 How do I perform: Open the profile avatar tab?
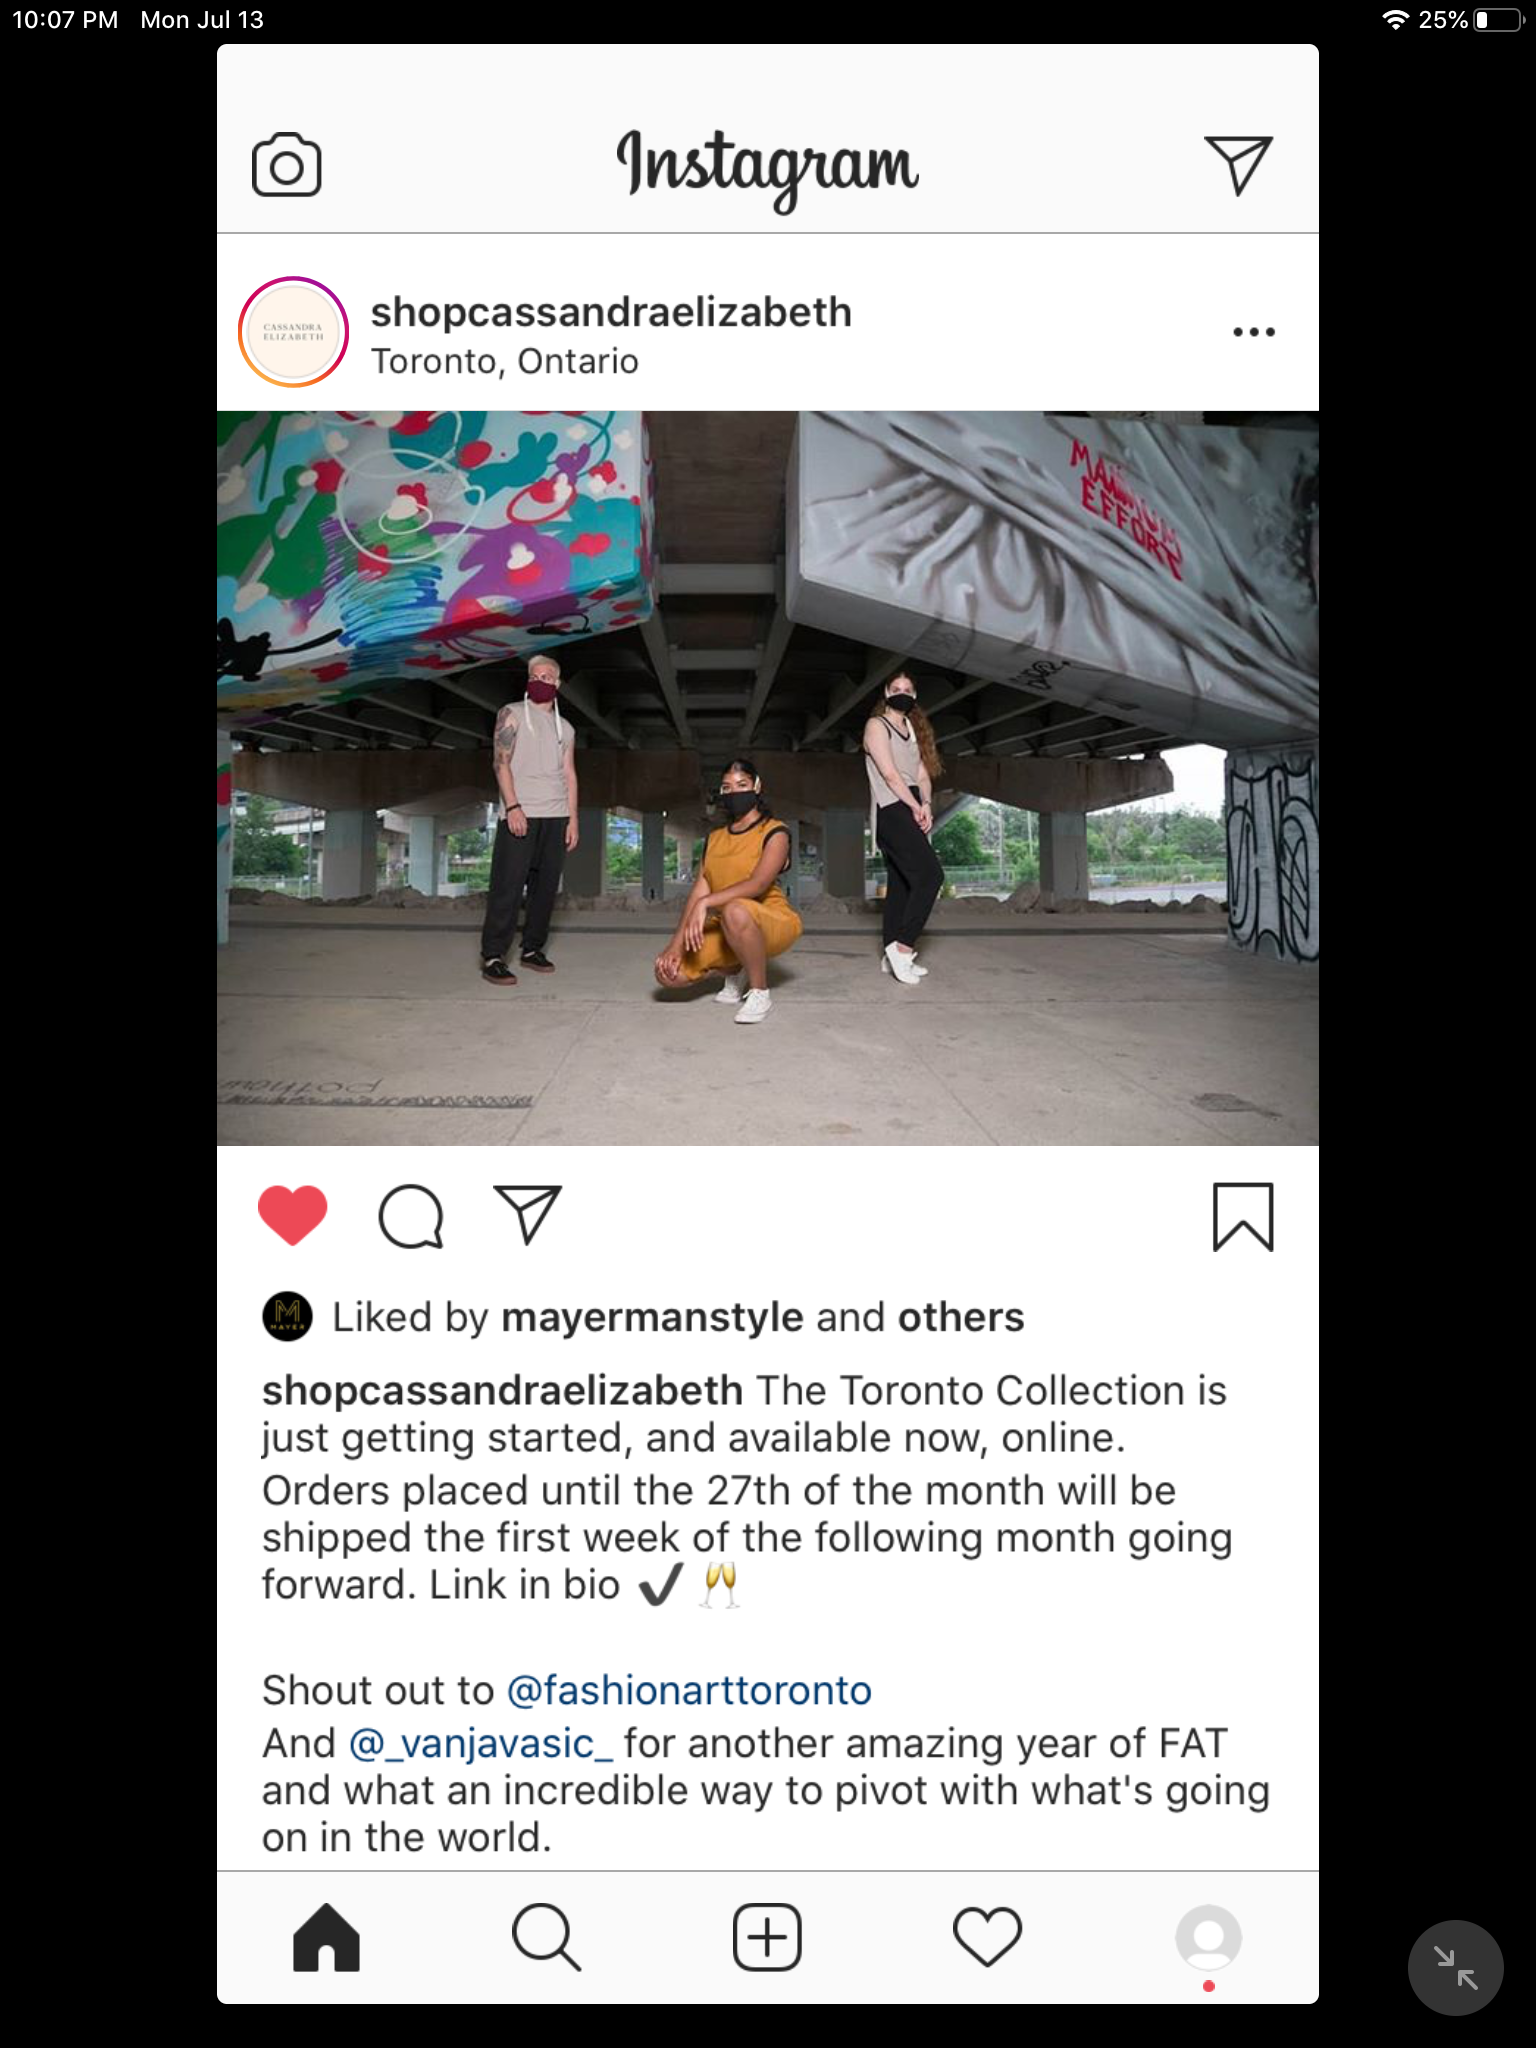[1208, 1938]
